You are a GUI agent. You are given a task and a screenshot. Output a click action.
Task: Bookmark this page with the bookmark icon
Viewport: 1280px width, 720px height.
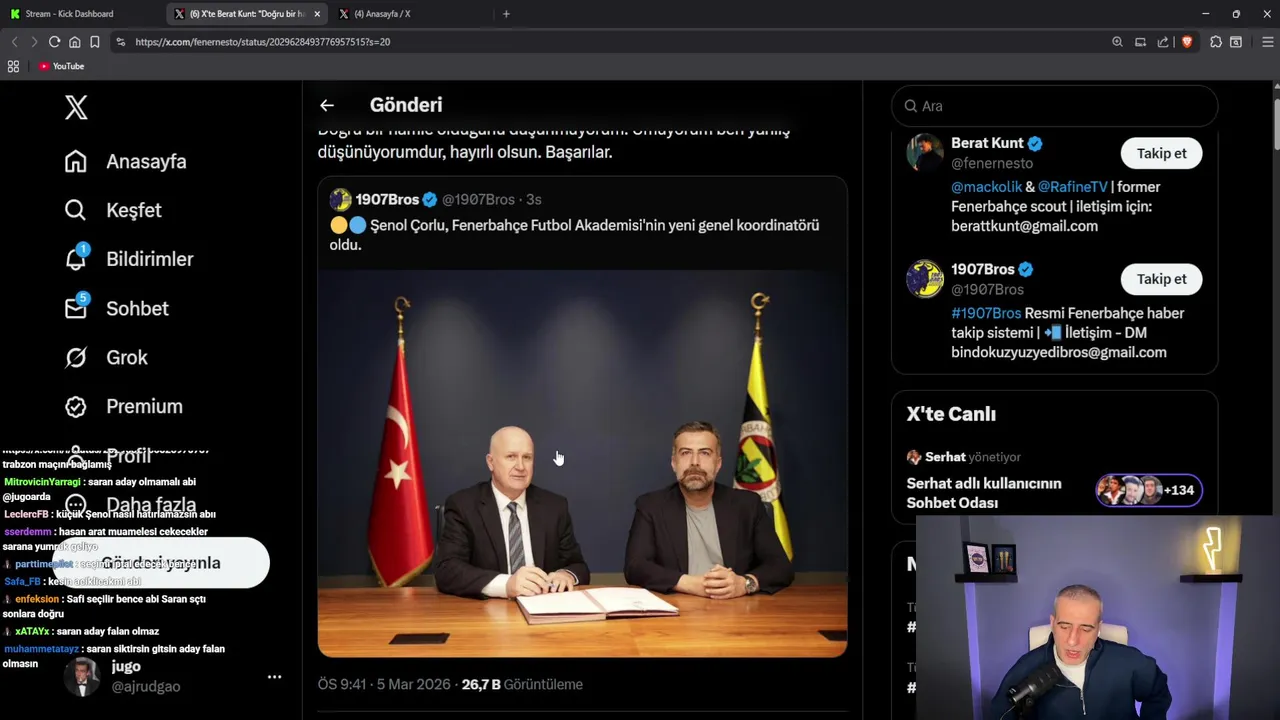coord(94,42)
